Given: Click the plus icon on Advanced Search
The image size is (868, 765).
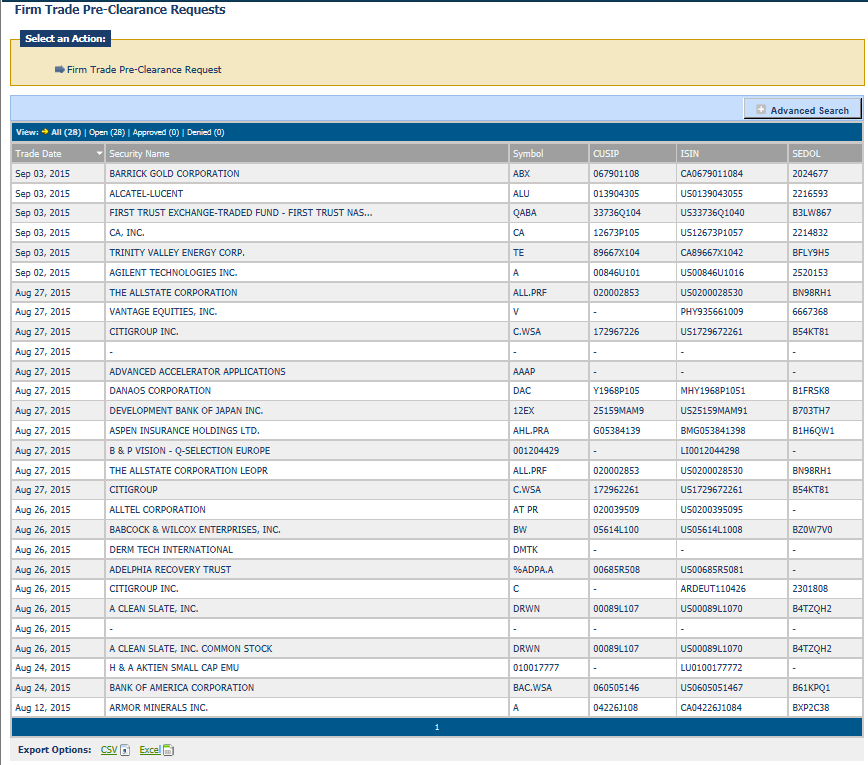Looking at the screenshot, I should tap(761, 110).
